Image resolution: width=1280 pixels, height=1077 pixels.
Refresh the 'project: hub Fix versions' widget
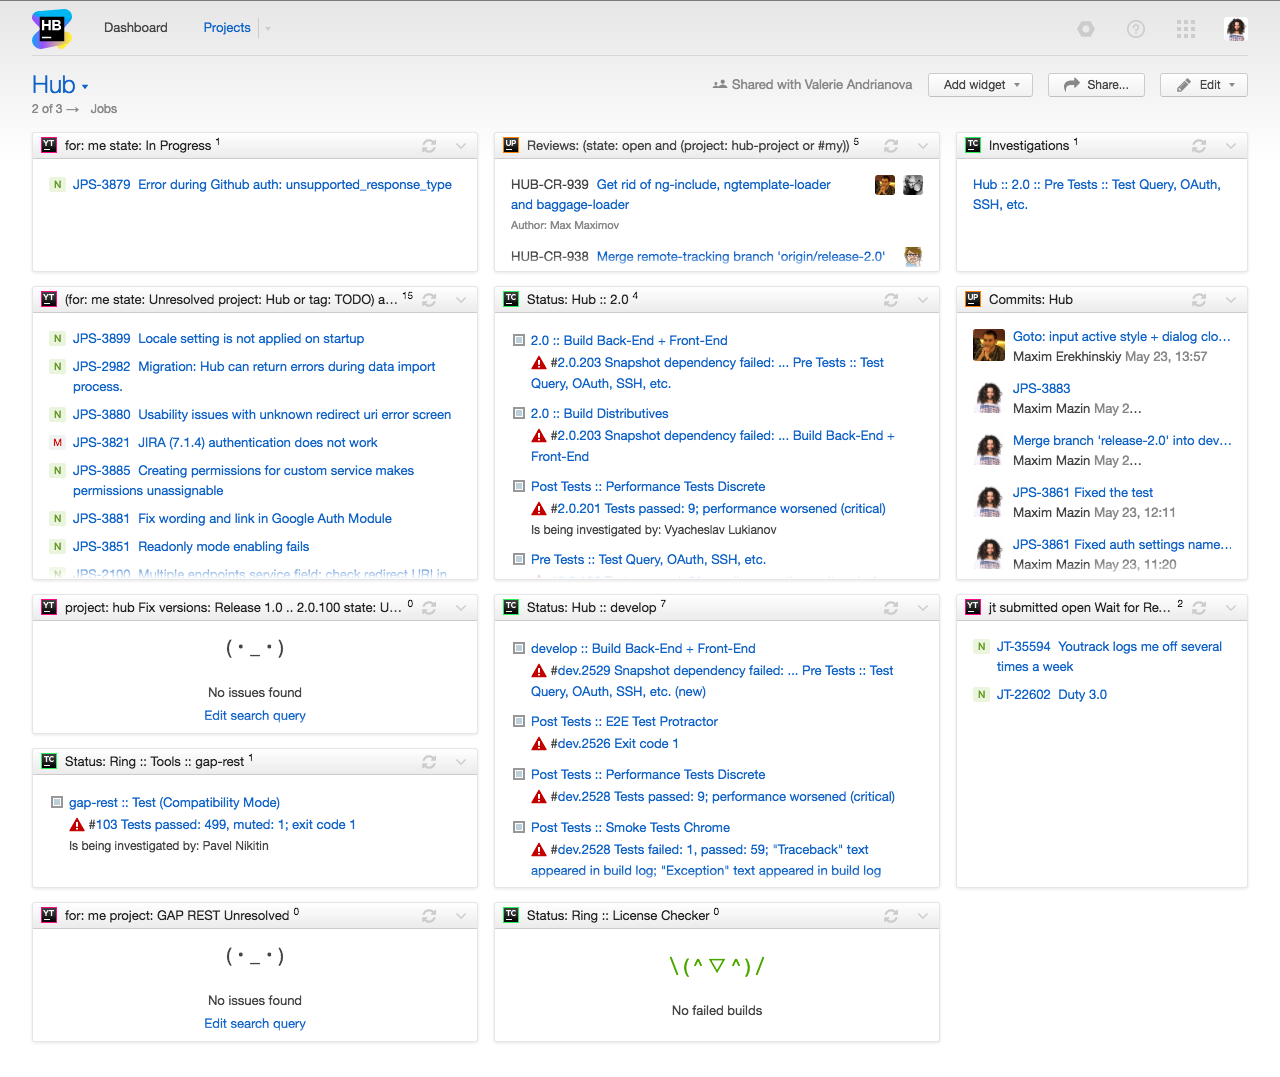(429, 608)
